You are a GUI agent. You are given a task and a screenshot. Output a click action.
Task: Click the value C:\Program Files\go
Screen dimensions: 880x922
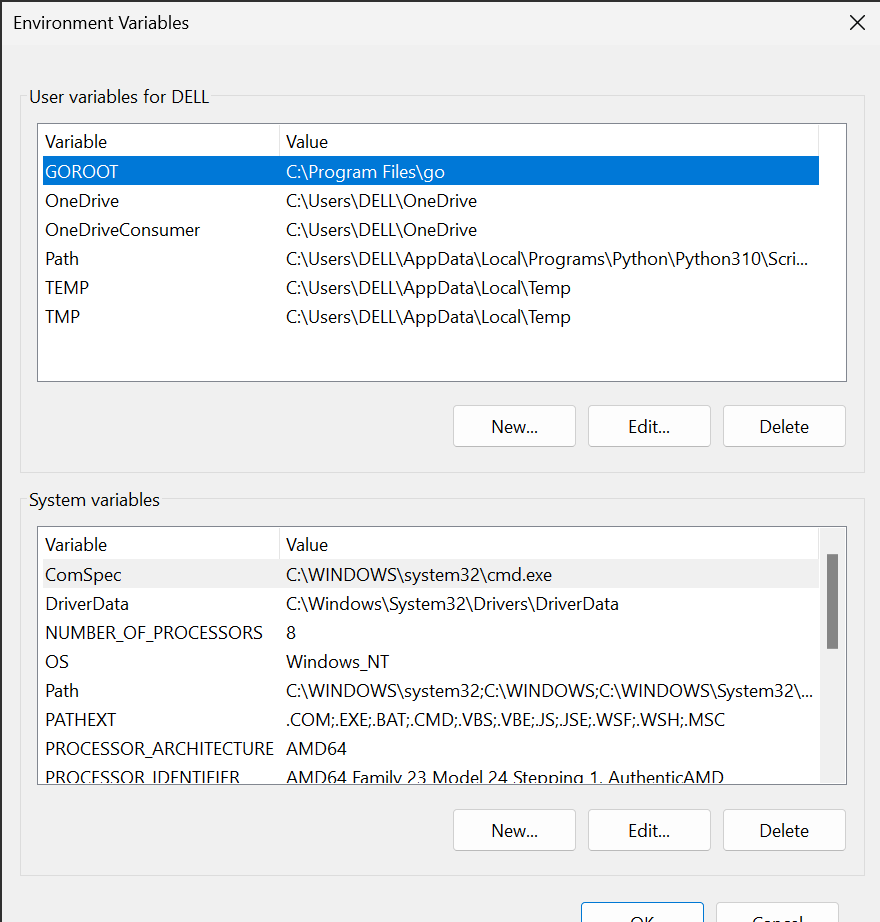[365, 172]
